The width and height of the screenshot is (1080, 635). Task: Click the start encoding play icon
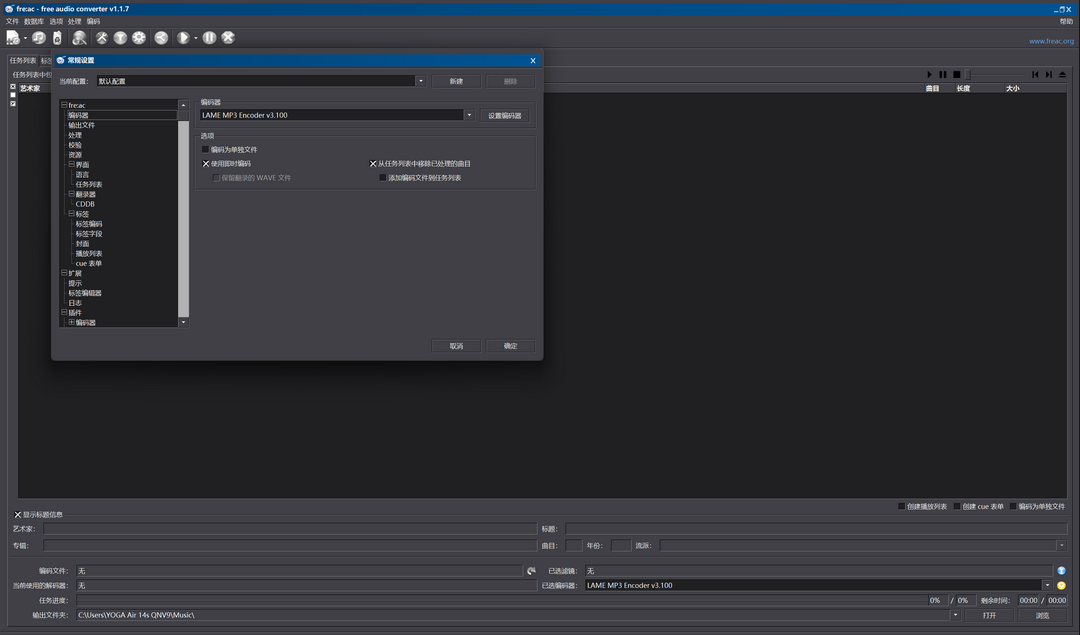pos(183,37)
